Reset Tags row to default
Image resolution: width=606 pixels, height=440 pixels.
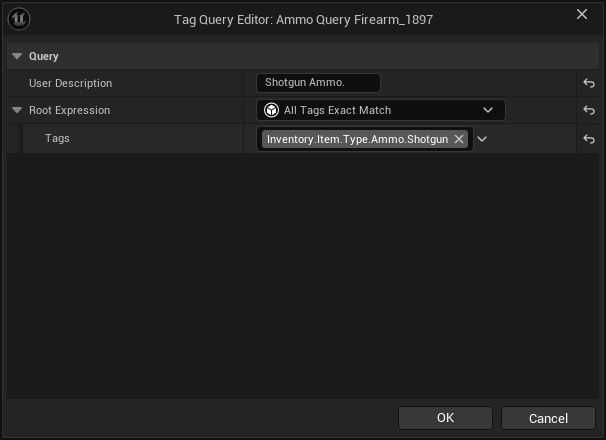pyautogui.click(x=589, y=139)
